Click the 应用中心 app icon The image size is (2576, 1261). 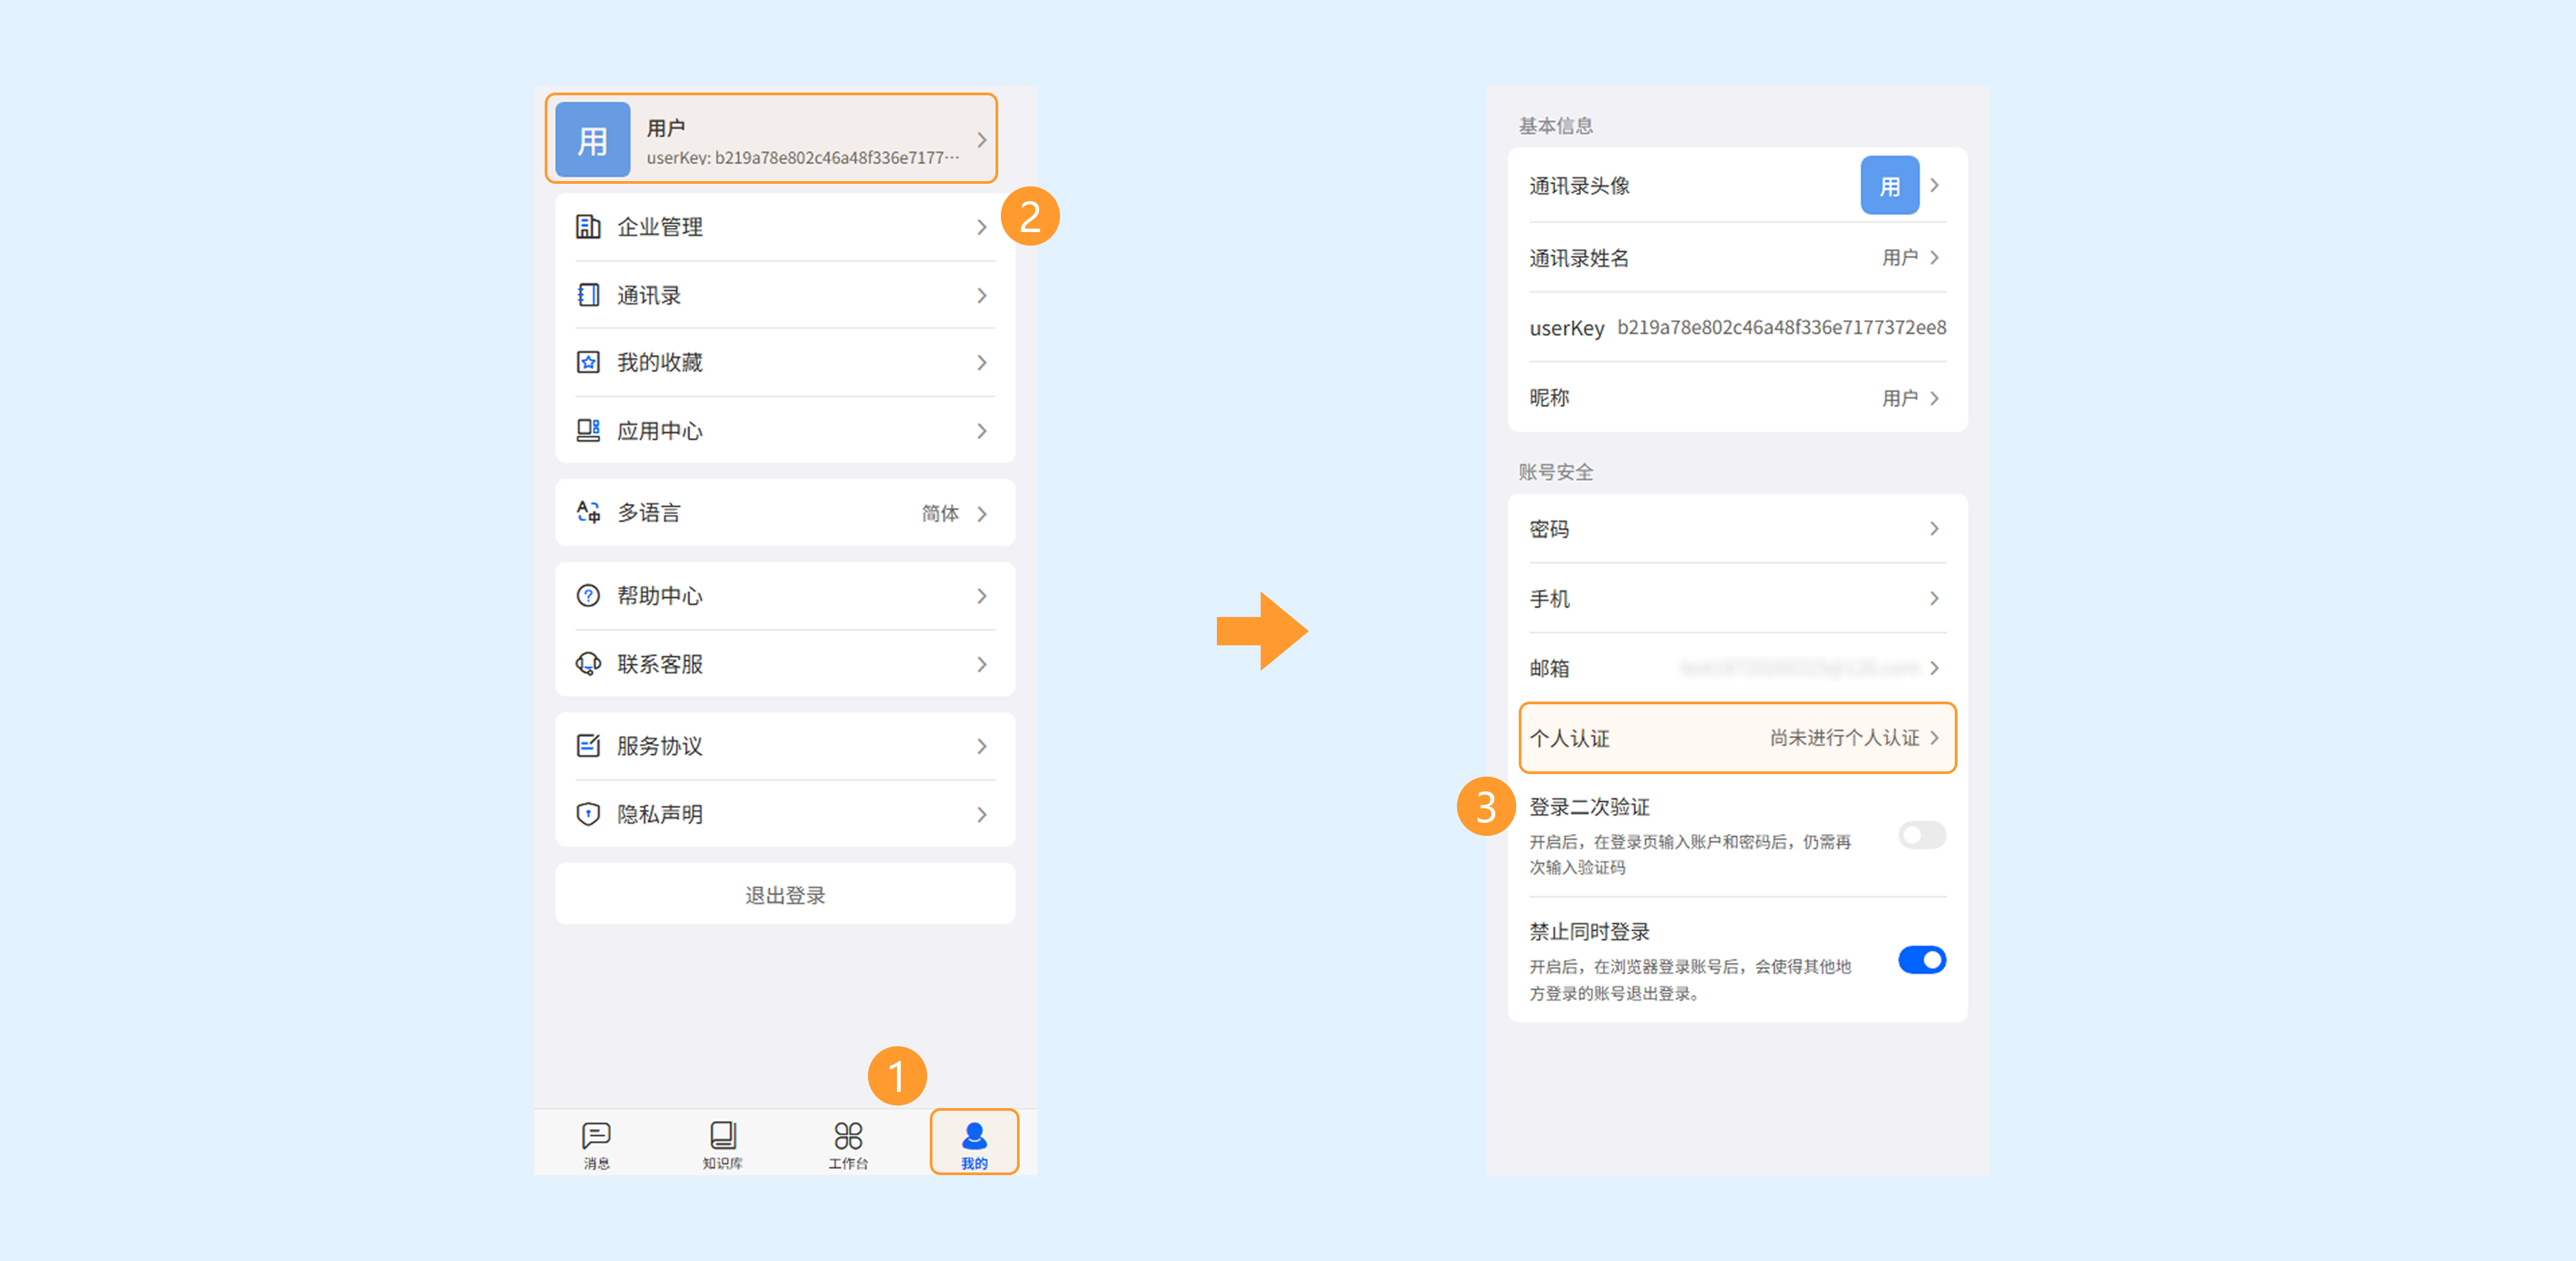(x=588, y=431)
